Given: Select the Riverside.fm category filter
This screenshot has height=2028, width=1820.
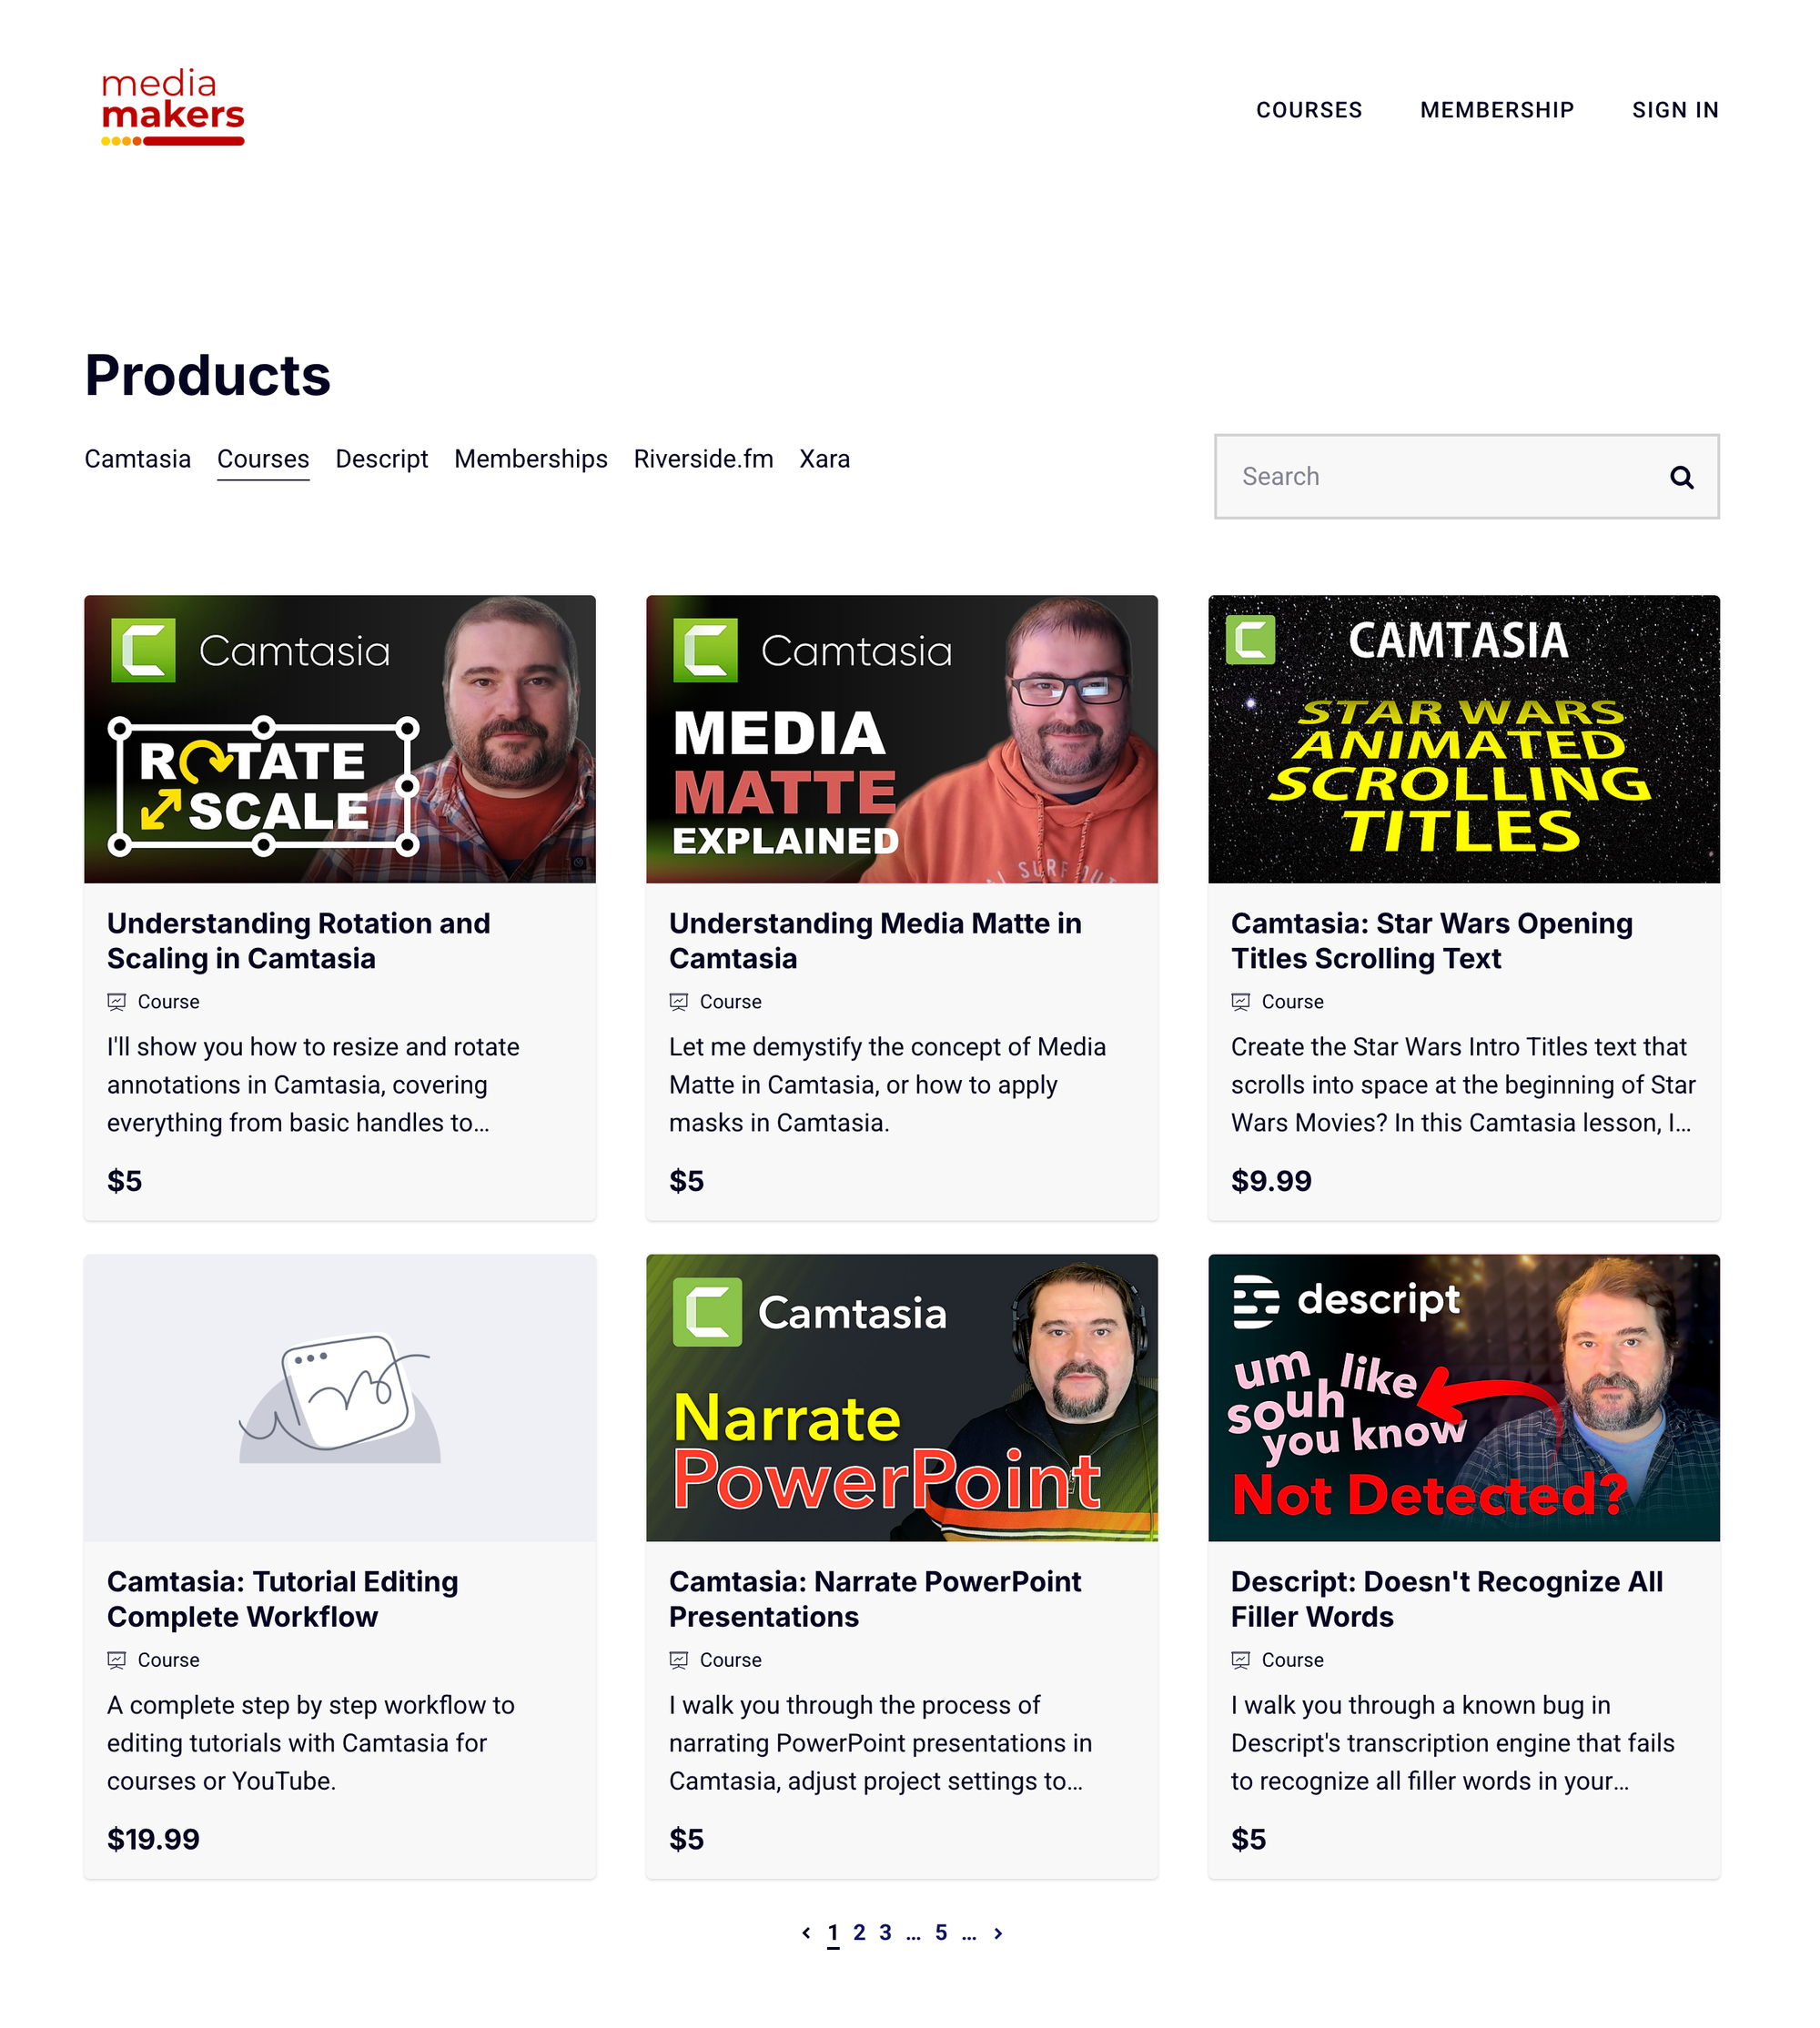Looking at the screenshot, I should click(x=703, y=459).
